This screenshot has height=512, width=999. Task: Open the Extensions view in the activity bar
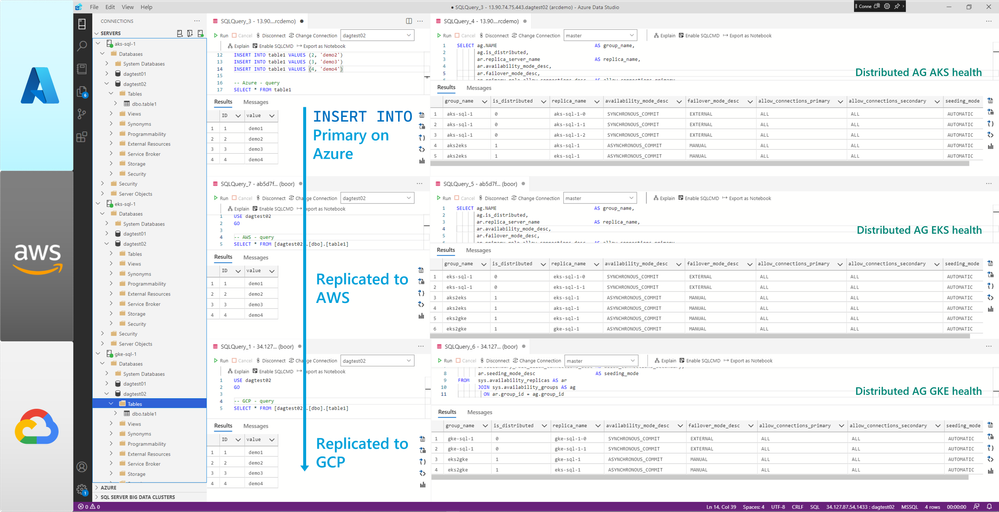82,137
